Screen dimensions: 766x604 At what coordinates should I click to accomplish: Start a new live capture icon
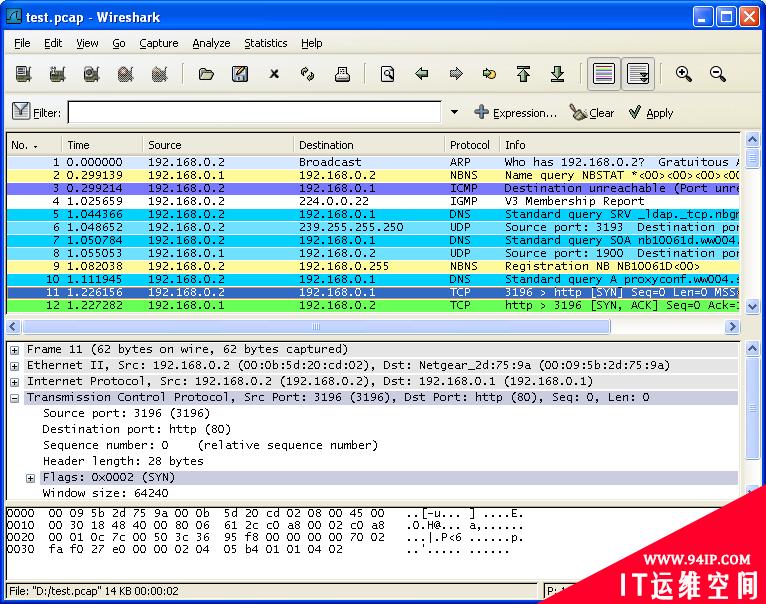tap(91, 74)
